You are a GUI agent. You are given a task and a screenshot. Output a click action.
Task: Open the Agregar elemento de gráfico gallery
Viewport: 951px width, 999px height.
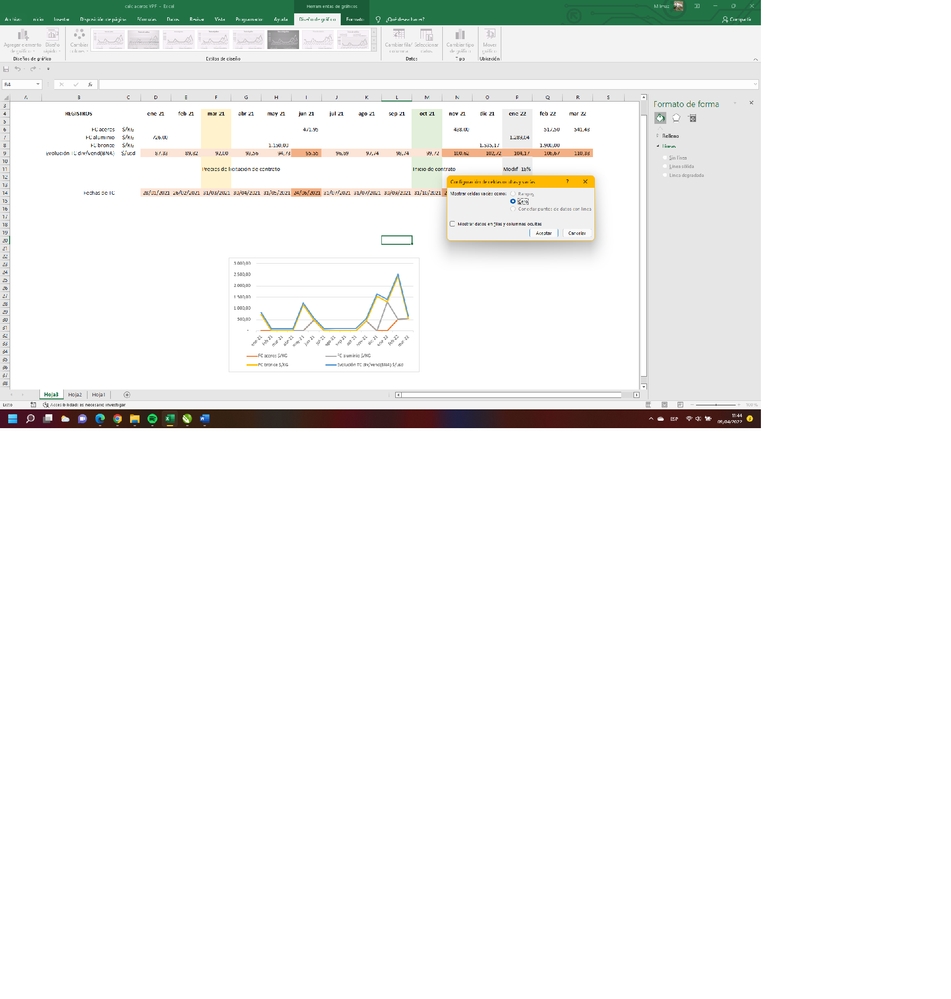click(22, 40)
